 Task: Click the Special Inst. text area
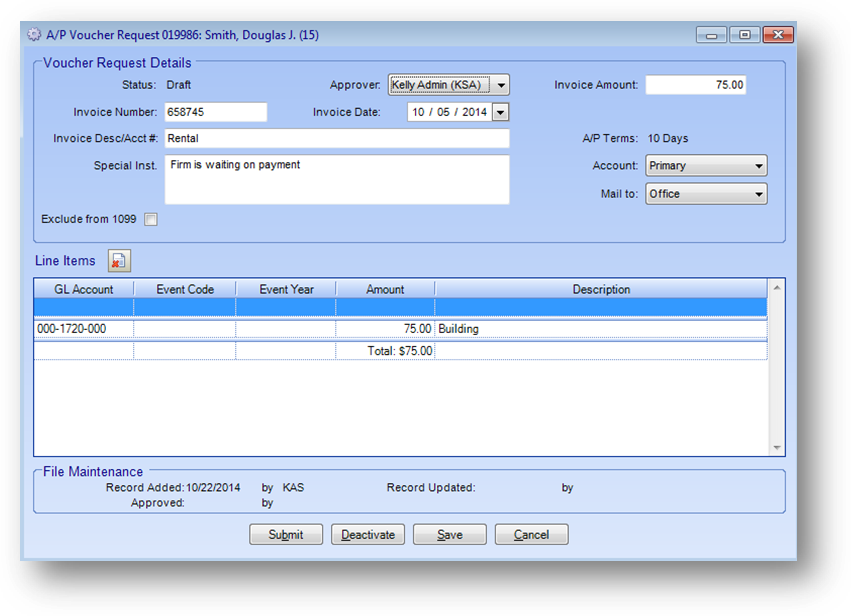pyautogui.click(x=337, y=180)
